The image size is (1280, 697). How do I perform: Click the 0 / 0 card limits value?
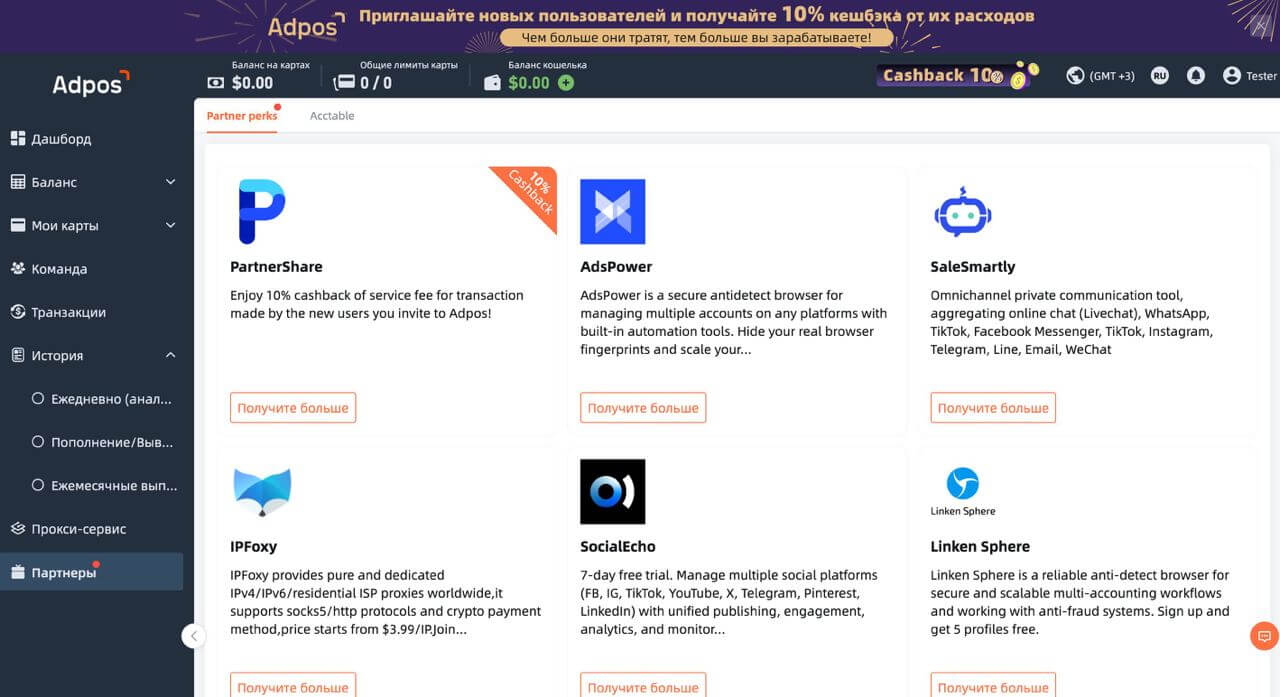(376, 83)
